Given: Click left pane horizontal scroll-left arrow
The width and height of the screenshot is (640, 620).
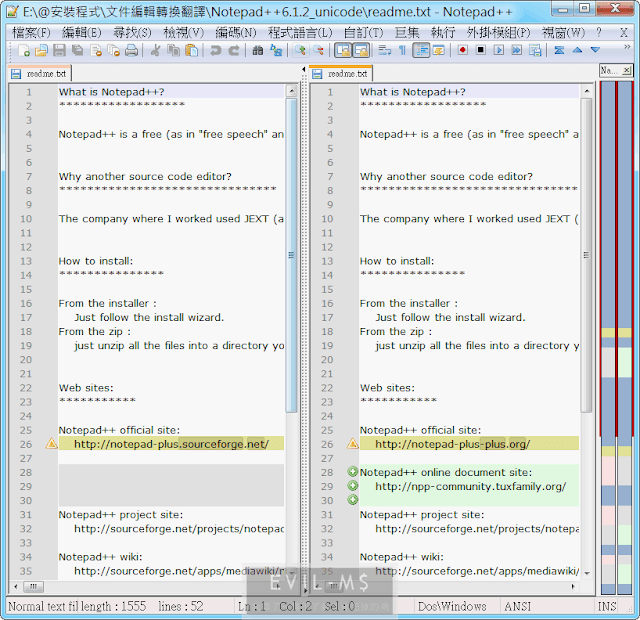Looking at the screenshot, I should coord(16,587).
